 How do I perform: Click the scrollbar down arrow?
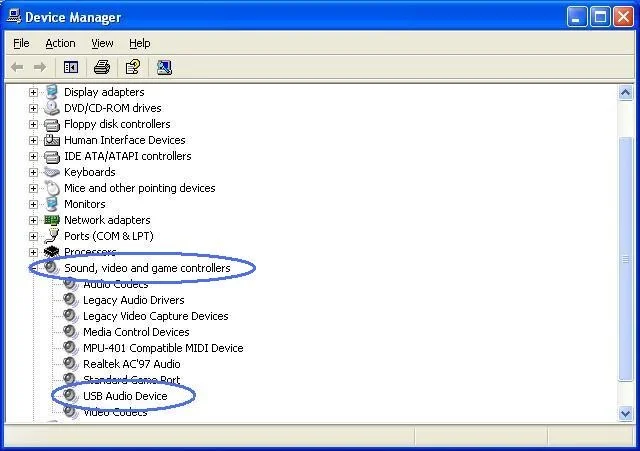(x=626, y=413)
